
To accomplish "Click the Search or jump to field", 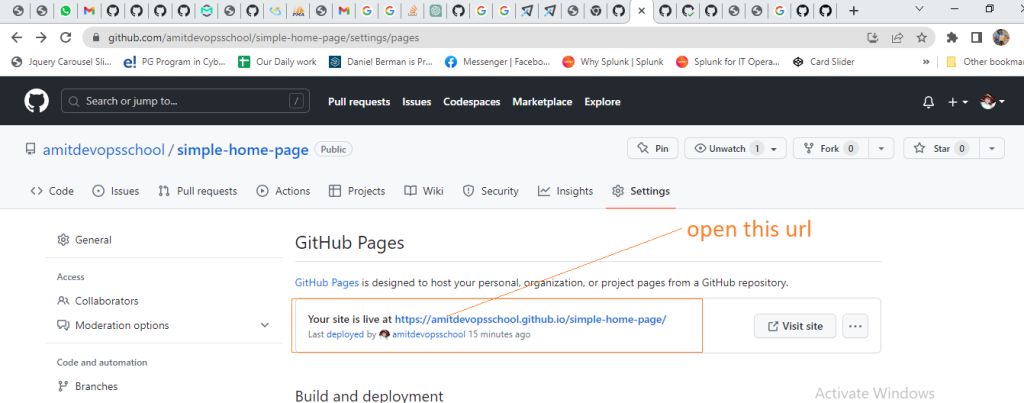I will [185, 102].
